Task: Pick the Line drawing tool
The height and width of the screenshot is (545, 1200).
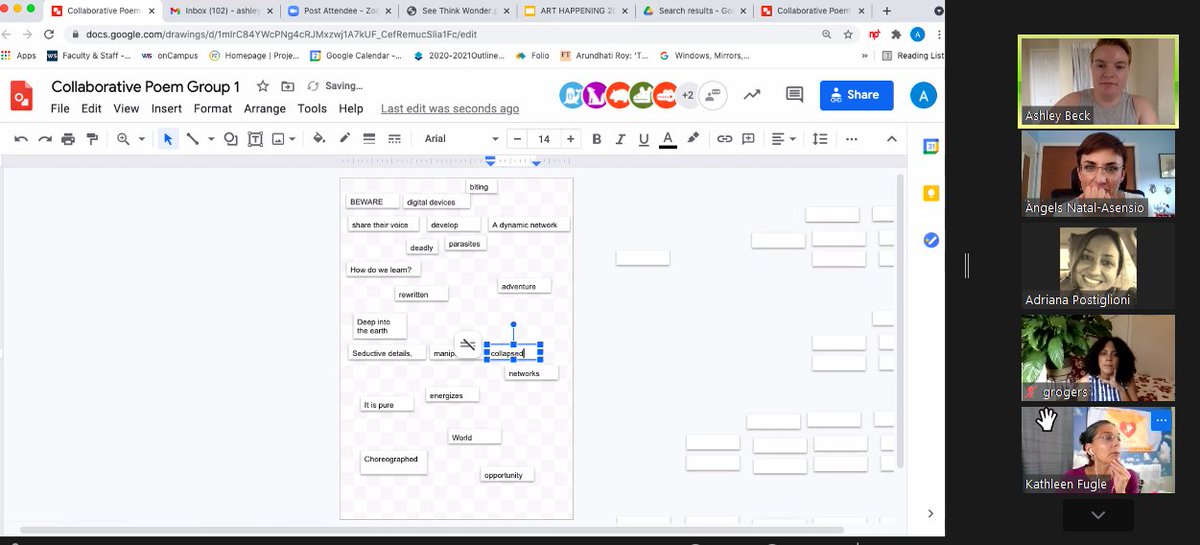Action: [x=192, y=139]
